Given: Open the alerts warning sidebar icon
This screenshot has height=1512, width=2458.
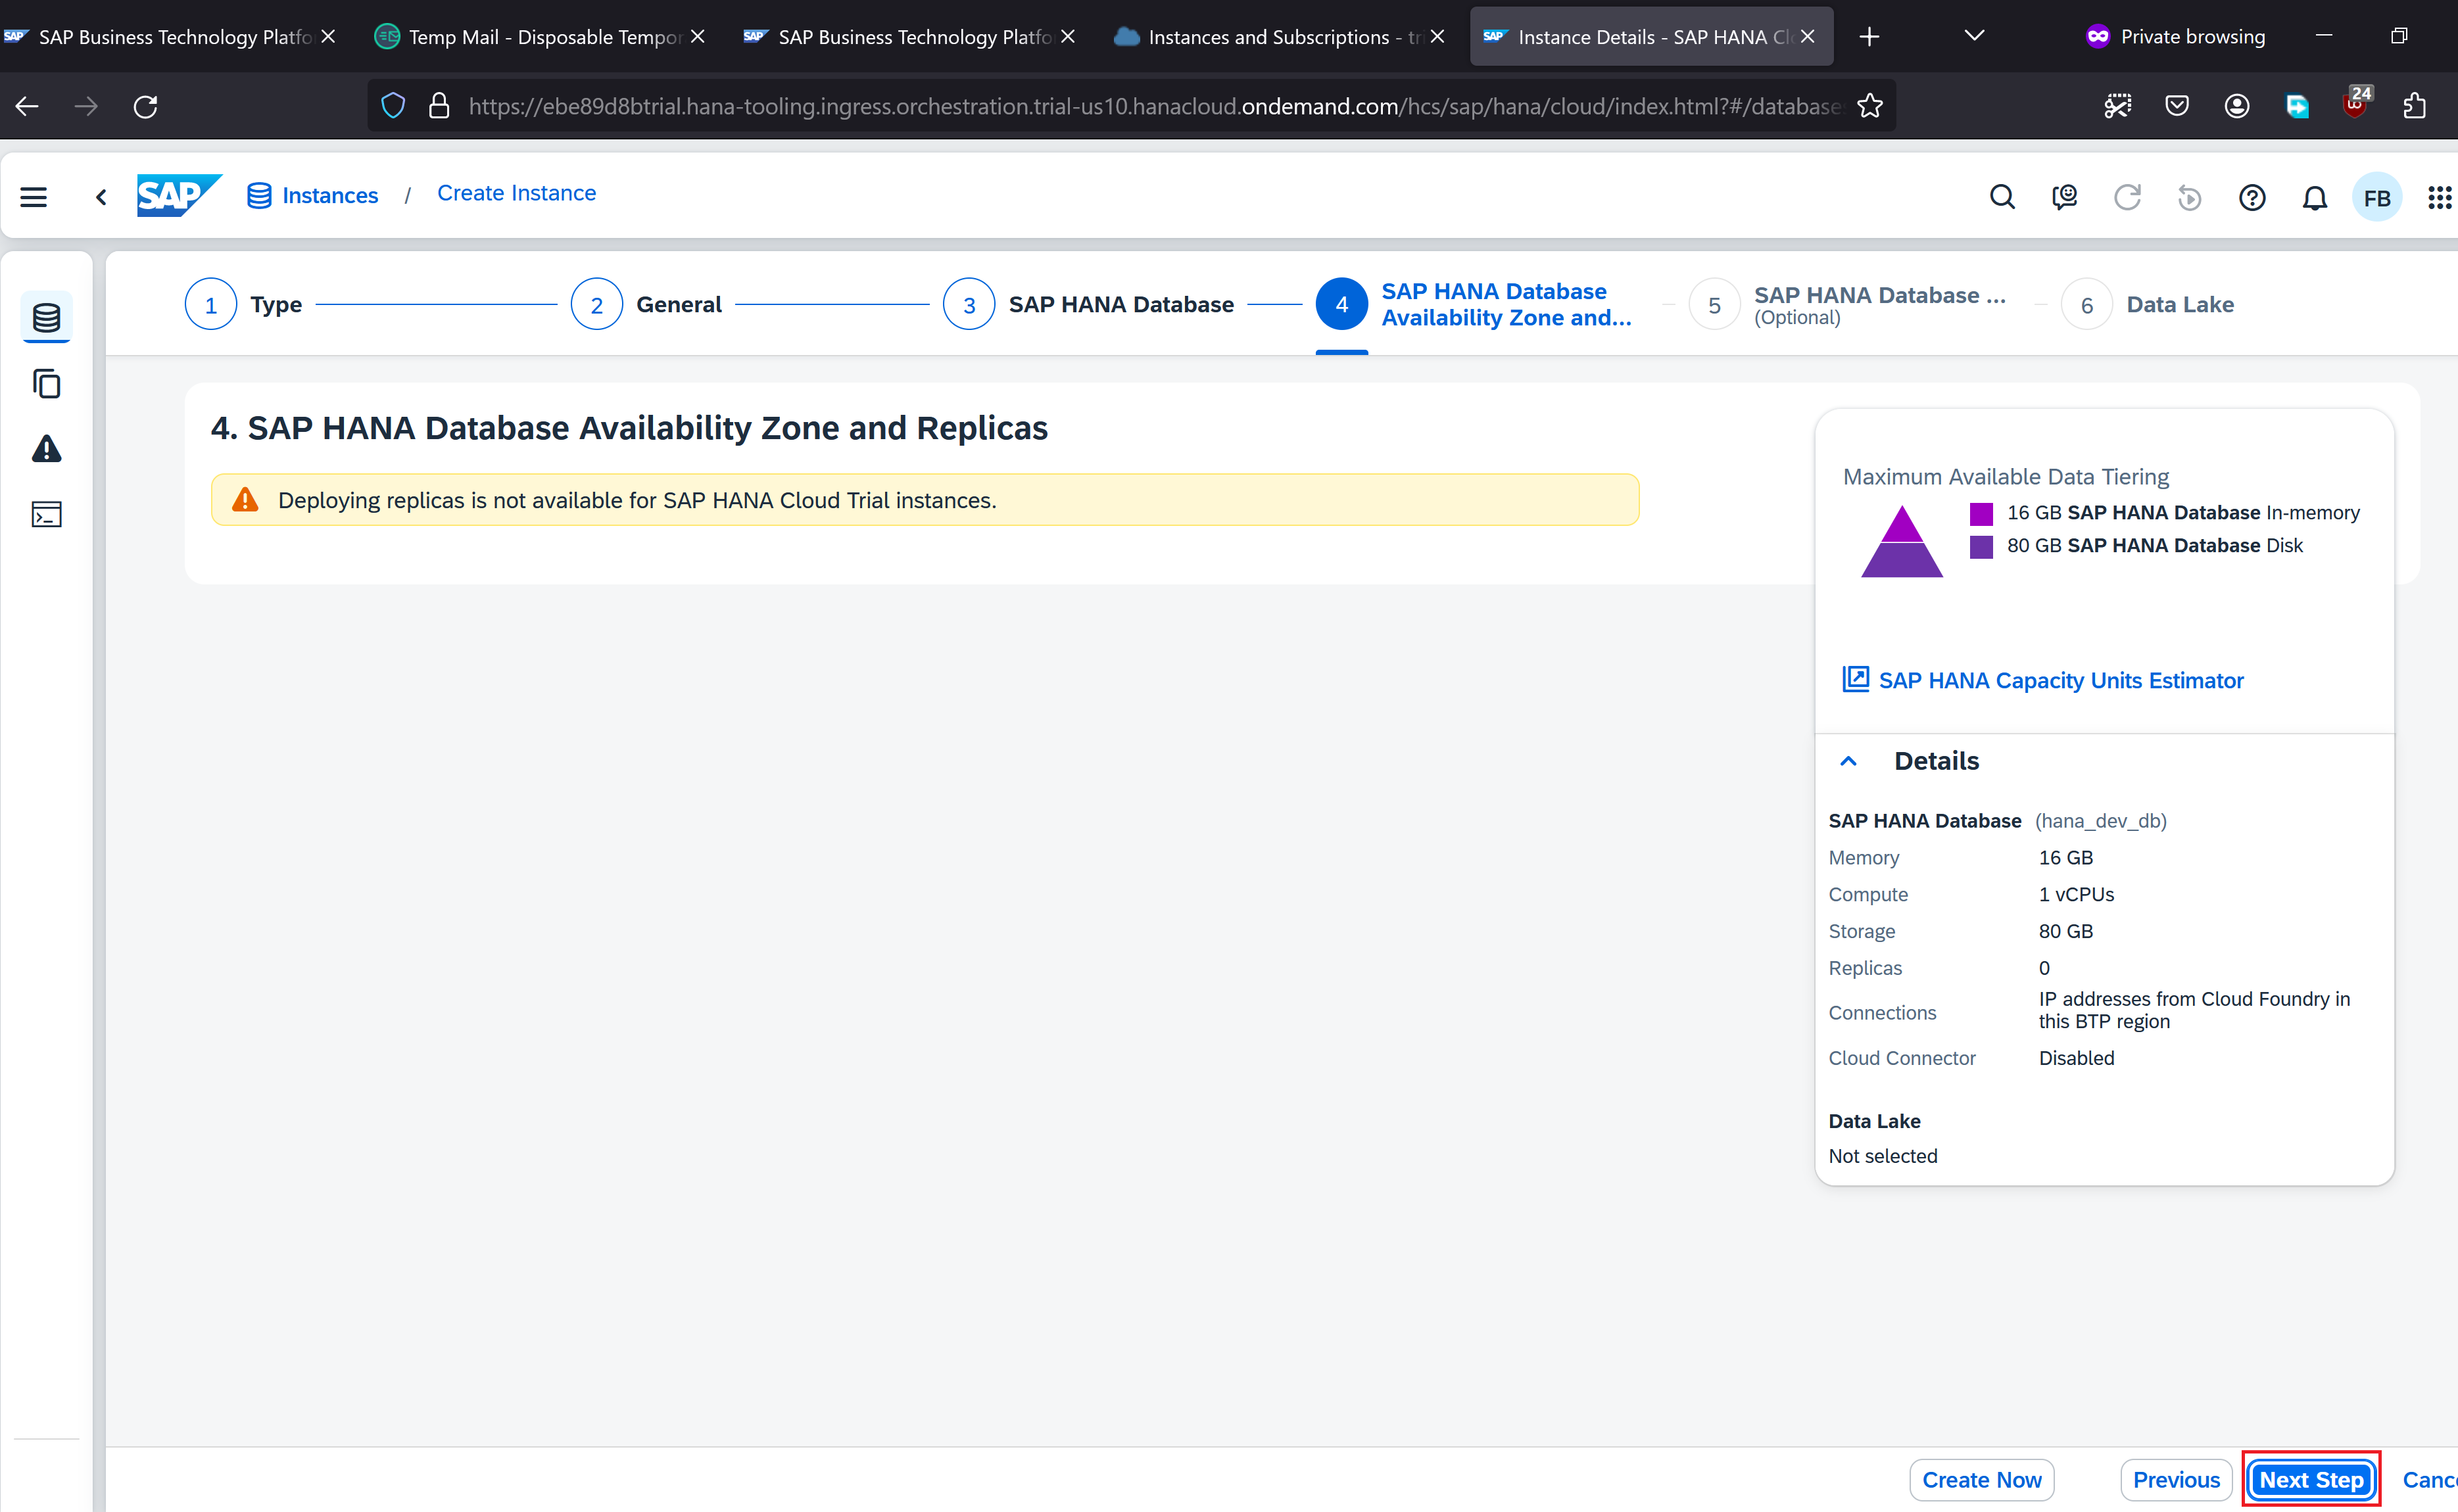Looking at the screenshot, I should (47, 449).
